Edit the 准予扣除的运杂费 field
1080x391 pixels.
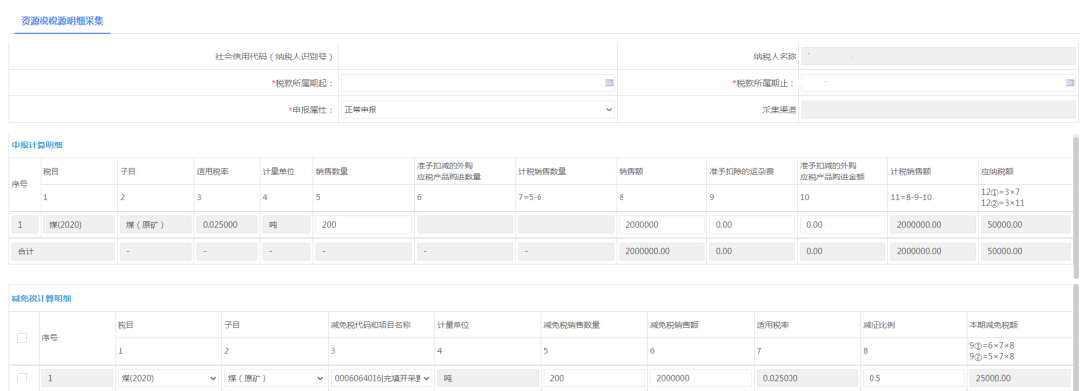(752, 224)
